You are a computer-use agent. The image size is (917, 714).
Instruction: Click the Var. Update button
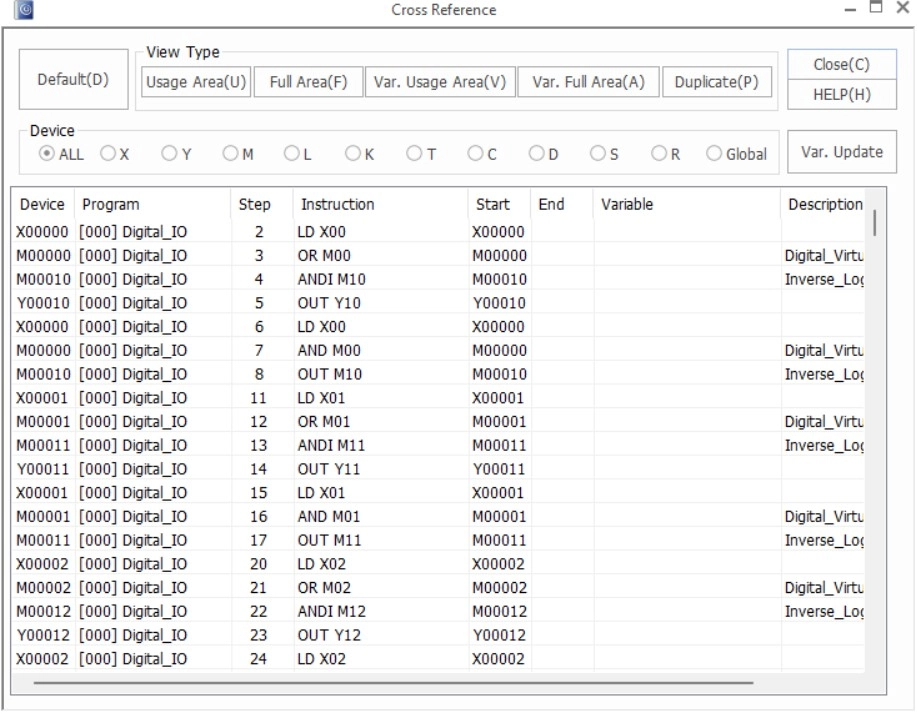click(x=842, y=152)
